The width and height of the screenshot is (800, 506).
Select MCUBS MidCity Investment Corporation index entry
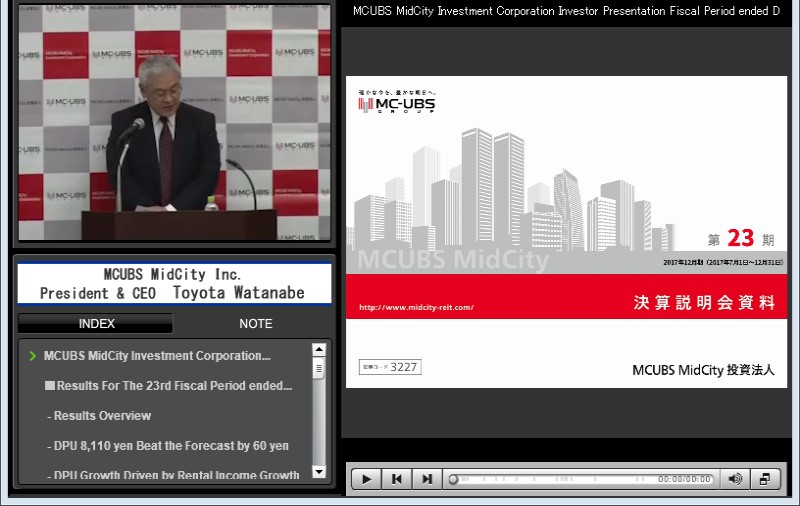(x=157, y=356)
